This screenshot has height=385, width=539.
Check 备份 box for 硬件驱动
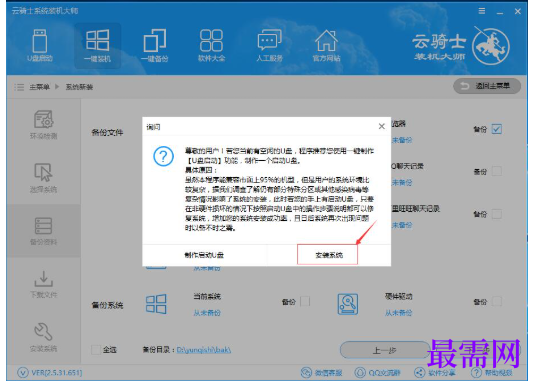(x=497, y=302)
